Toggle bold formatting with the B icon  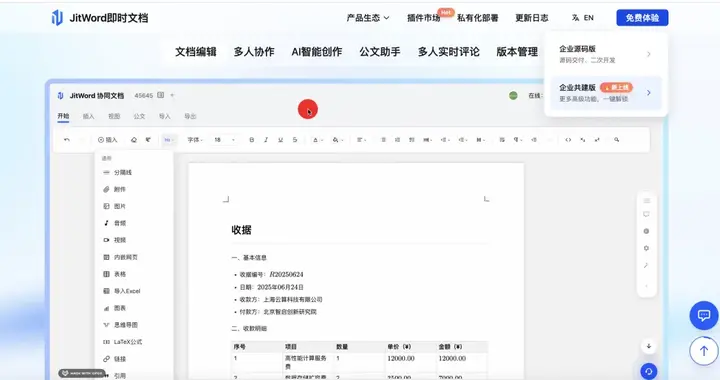click(252, 140)
